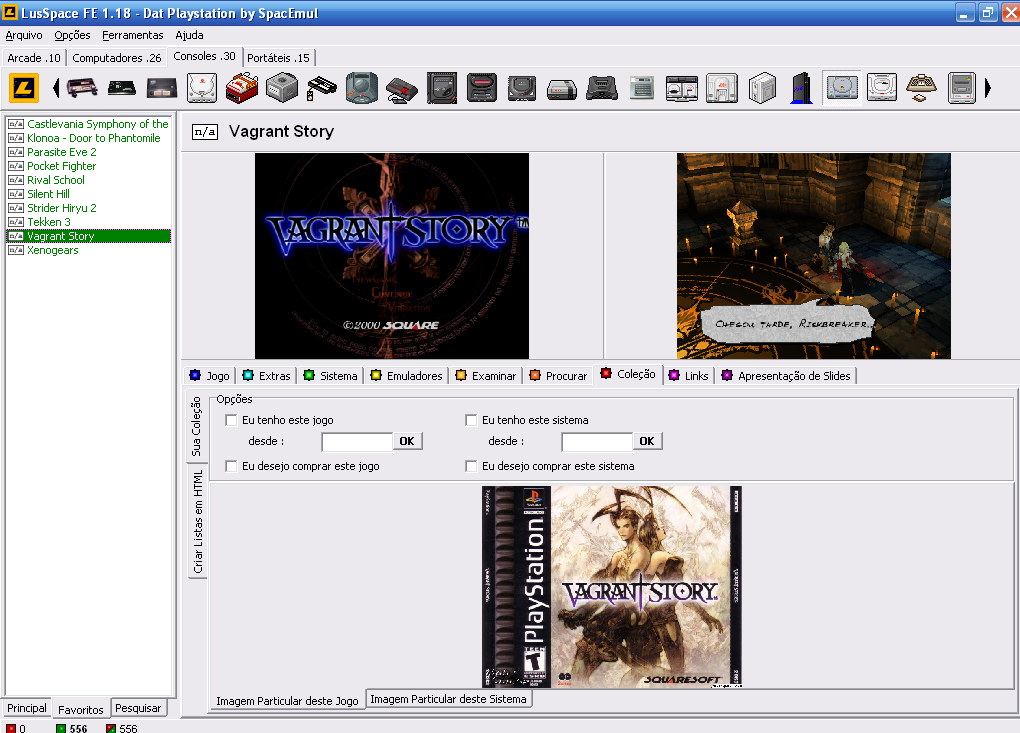Switch to the Computadores .26 tab

[x=116, y=58]
